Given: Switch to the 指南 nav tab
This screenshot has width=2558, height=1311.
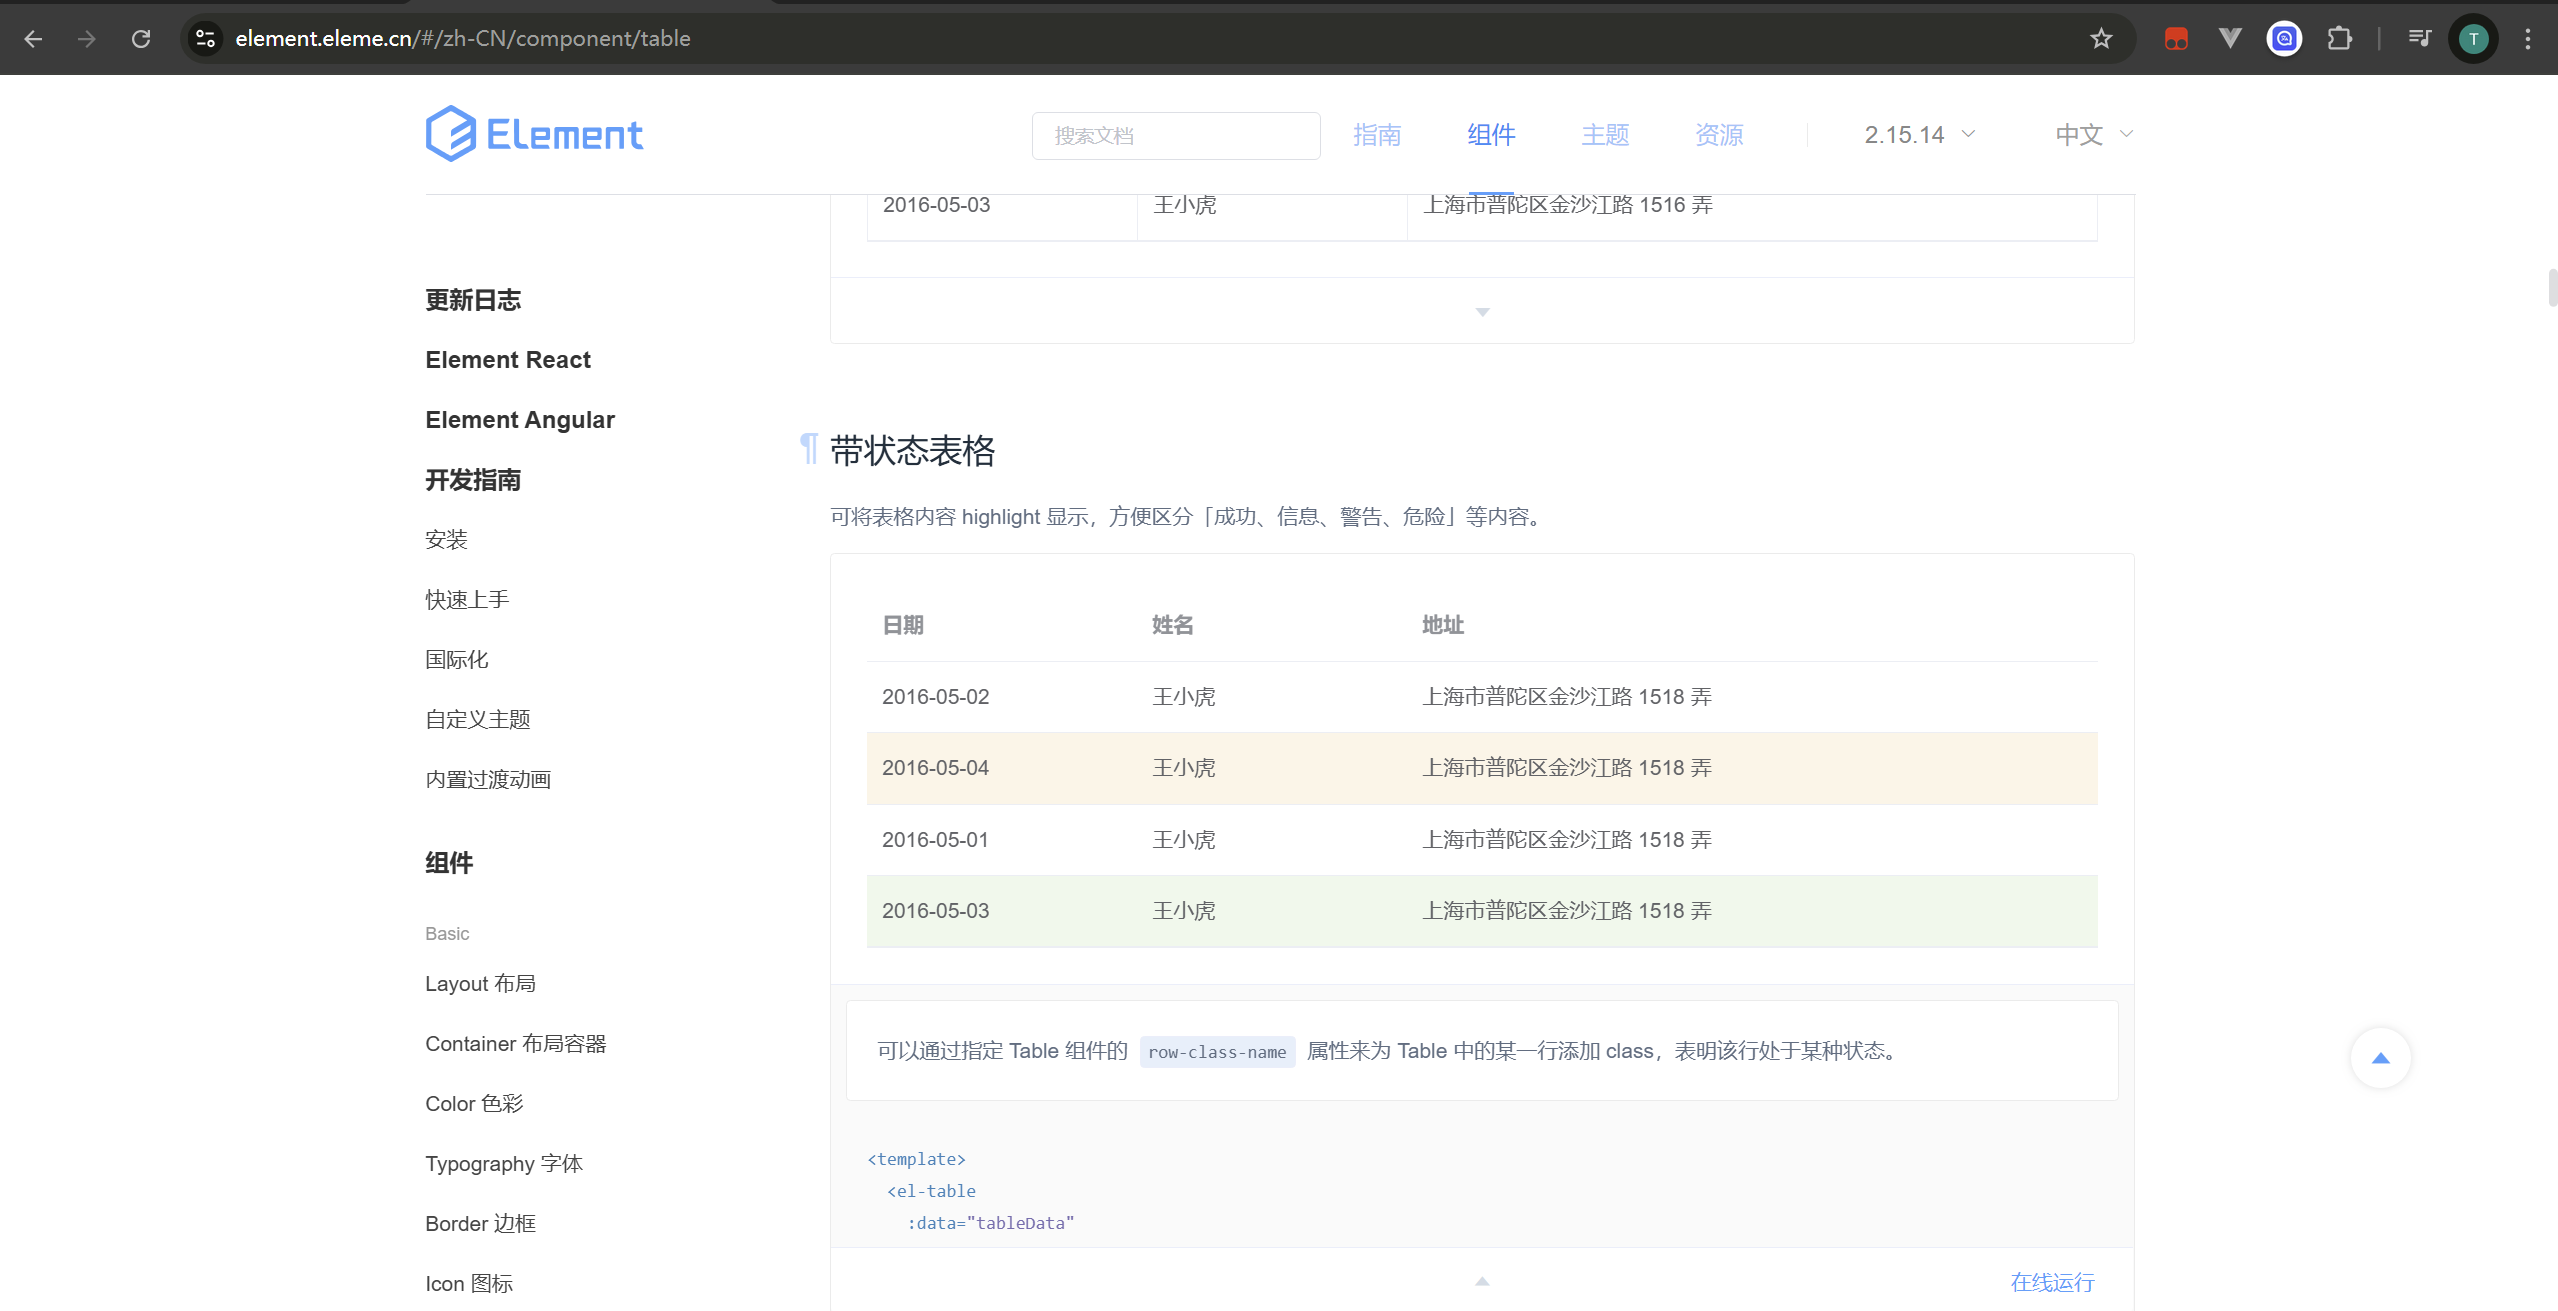Looking at the screenshot, I should pyautogui.click(x=1376, y=135).
